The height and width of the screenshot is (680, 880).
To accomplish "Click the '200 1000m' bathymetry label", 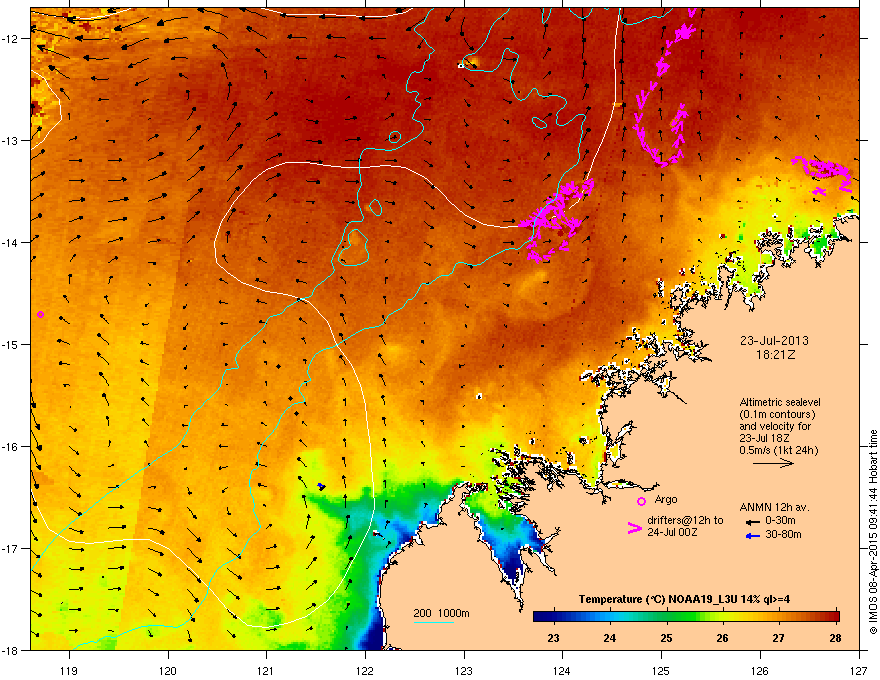I will pos(441,613).
